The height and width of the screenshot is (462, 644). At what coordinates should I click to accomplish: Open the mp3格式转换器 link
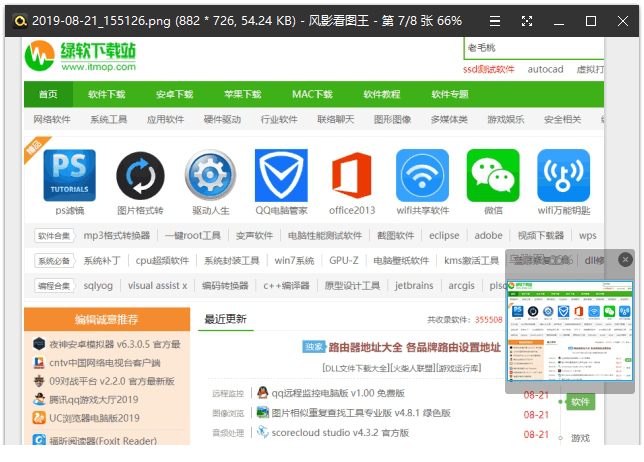pyautogui.click(x=117, y=236)
